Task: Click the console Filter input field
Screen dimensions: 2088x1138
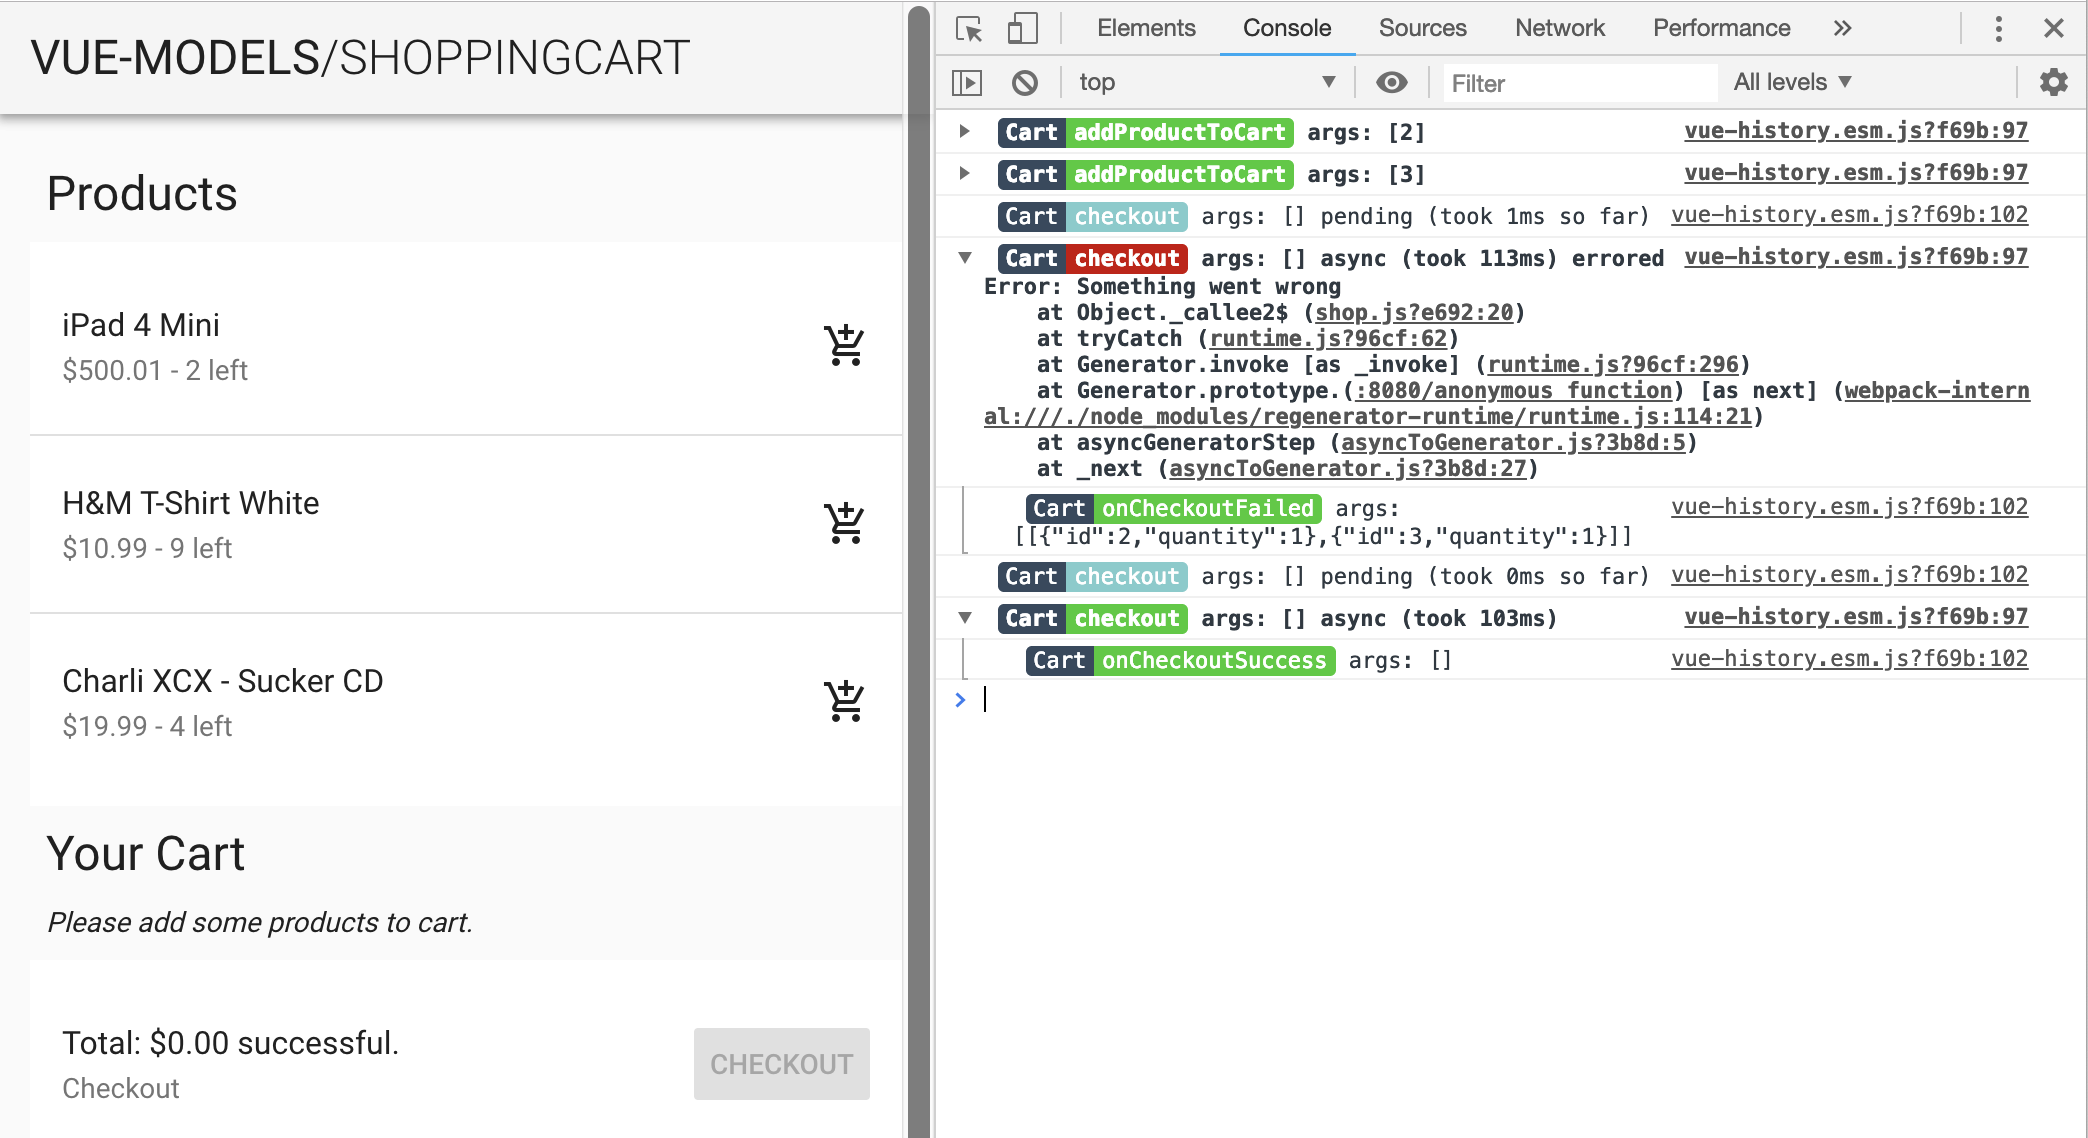Action: pyautogui.click(x=1580, y=83)
